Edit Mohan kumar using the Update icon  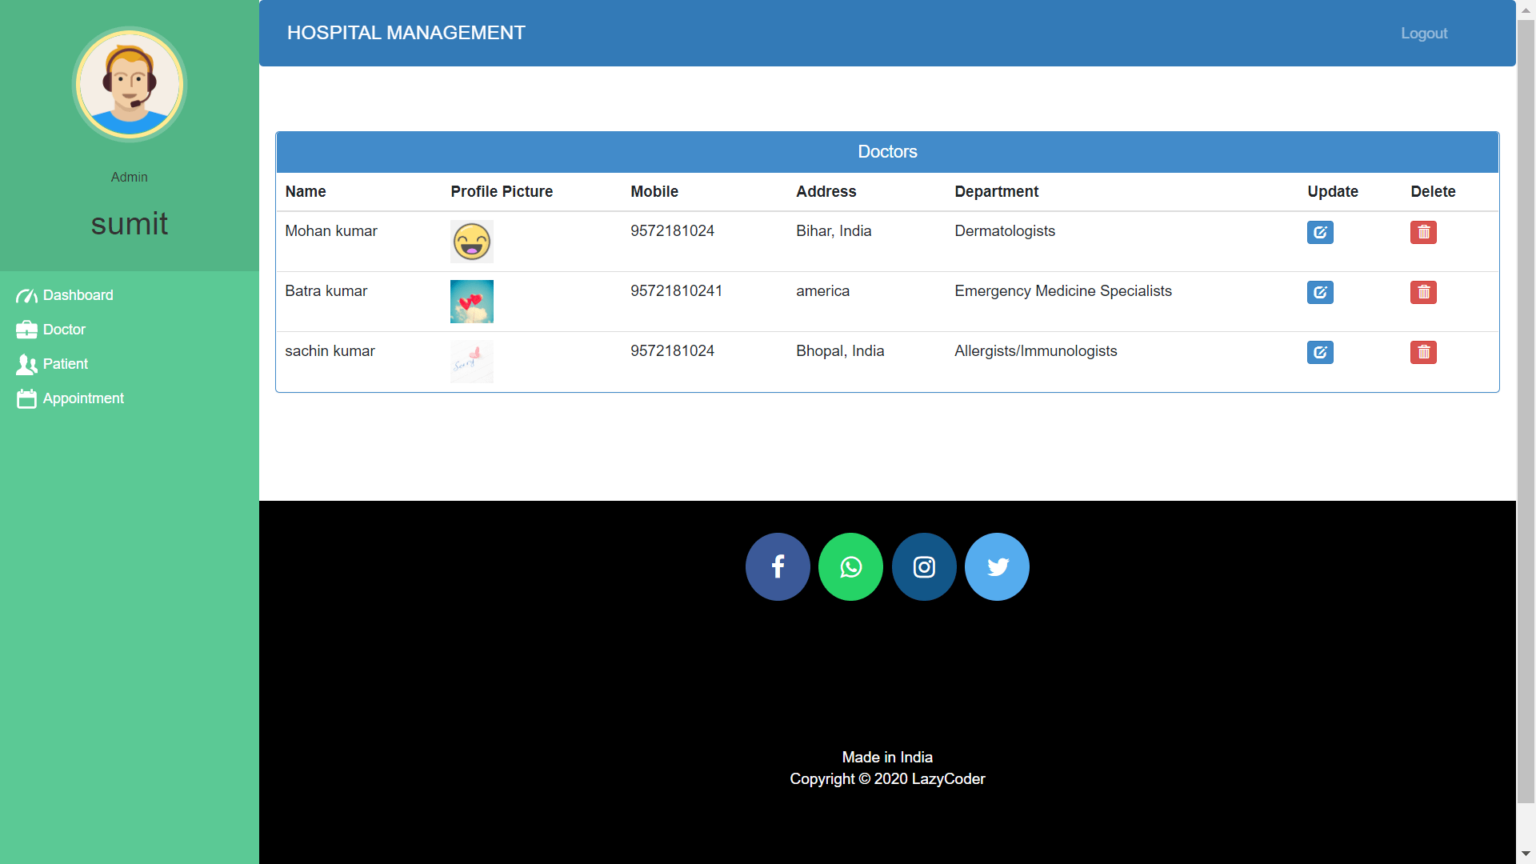click(1320, 232)
